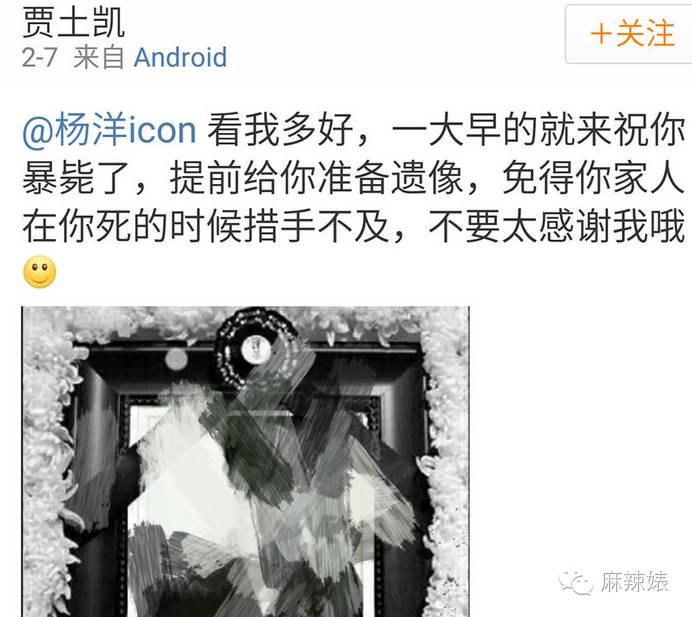Screen dimensions: 692x617
Task: Click the orange plus sign in follow button
Action: click(601, 34)
